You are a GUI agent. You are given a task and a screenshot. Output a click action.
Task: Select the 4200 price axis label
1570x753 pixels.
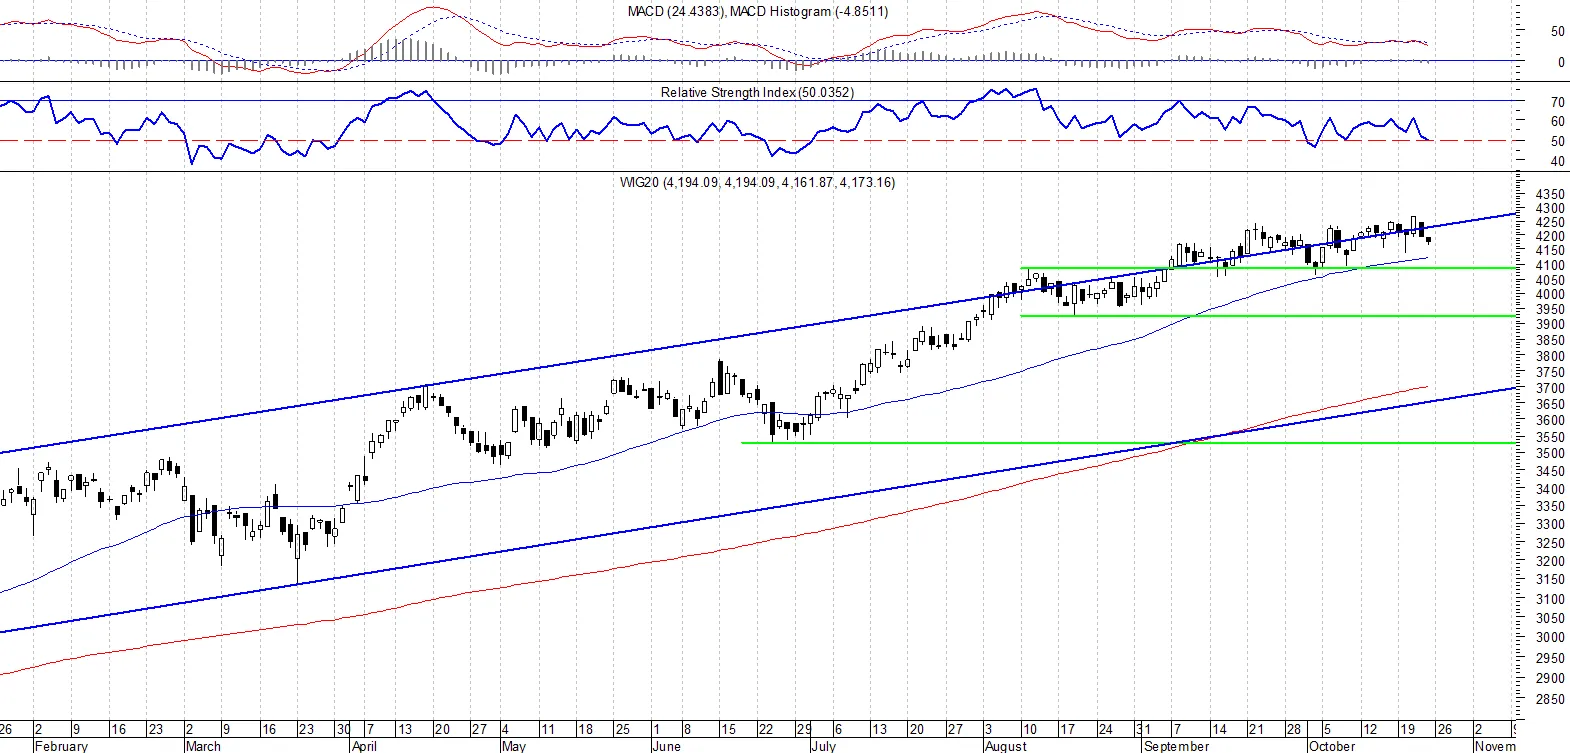(x=1550, y=237)
